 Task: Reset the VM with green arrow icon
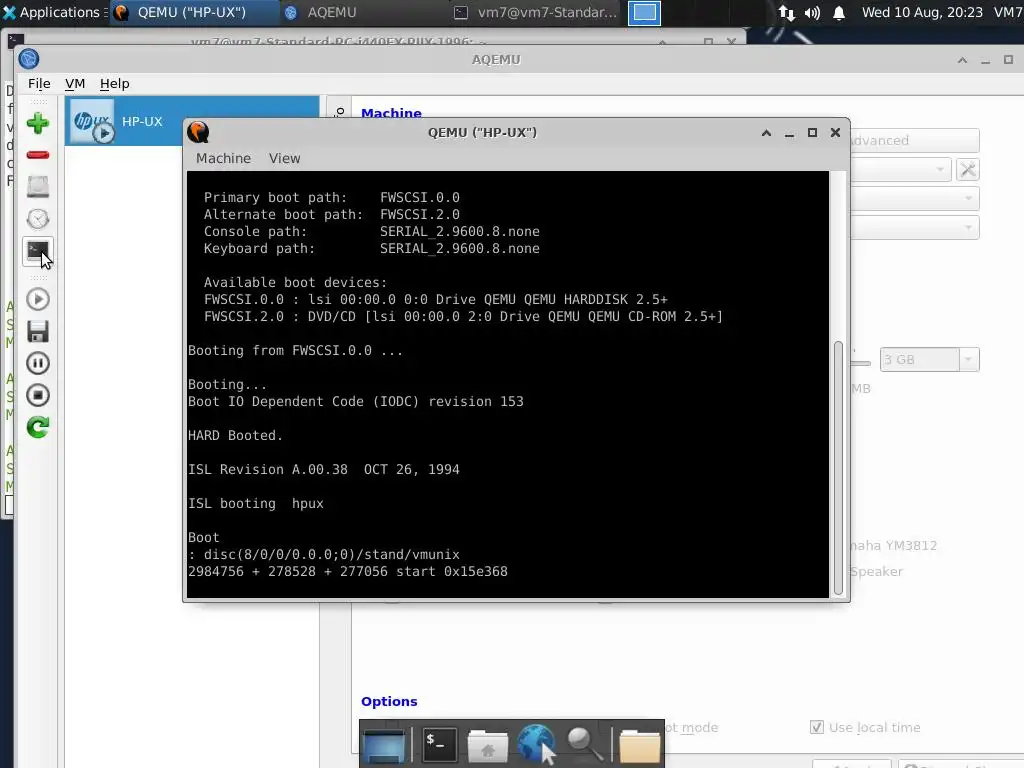click(x=38, y=427)
